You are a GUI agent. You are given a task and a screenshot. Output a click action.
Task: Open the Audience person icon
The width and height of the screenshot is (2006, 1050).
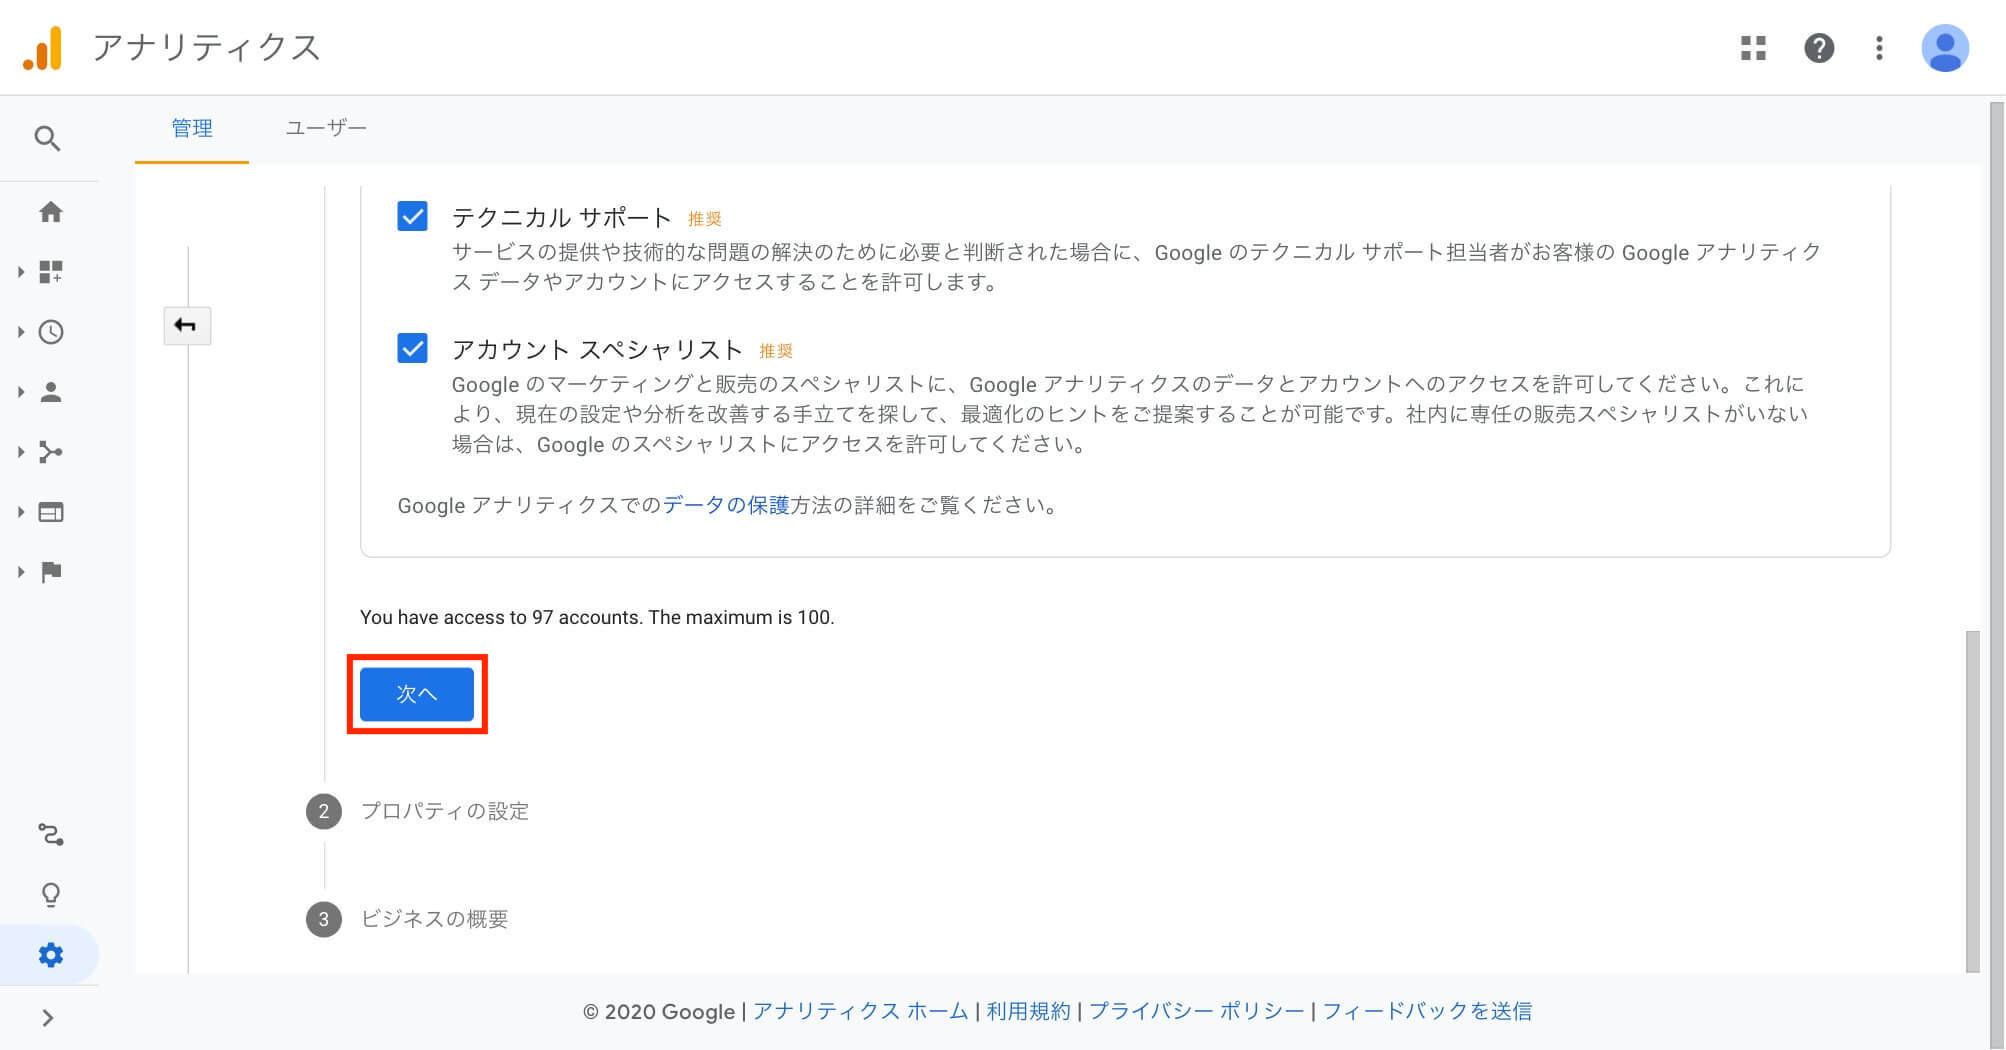click(x=51, y=392)
